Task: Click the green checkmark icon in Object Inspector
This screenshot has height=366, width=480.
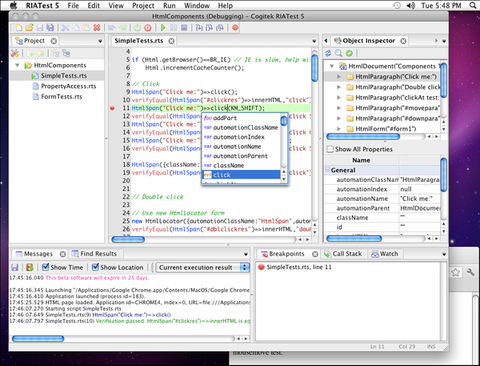Action: [349, 53]
